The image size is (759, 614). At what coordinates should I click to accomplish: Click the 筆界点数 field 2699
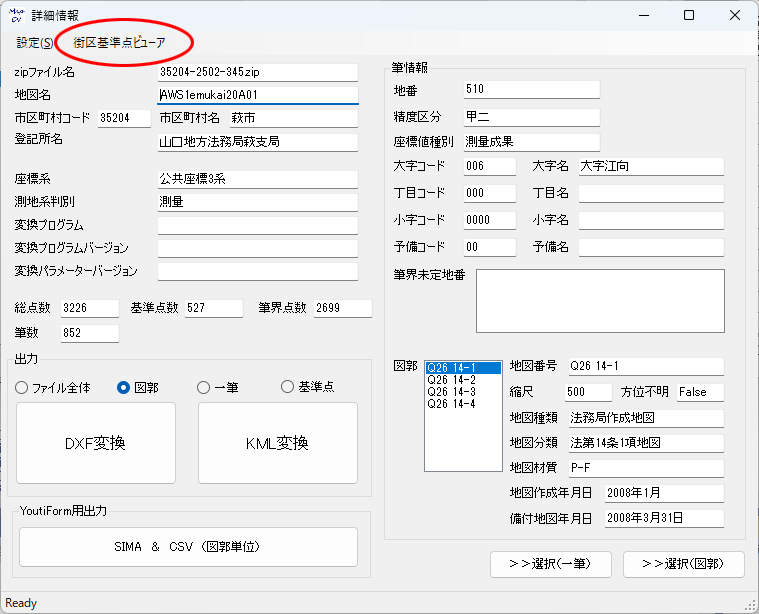coord(343,308)
